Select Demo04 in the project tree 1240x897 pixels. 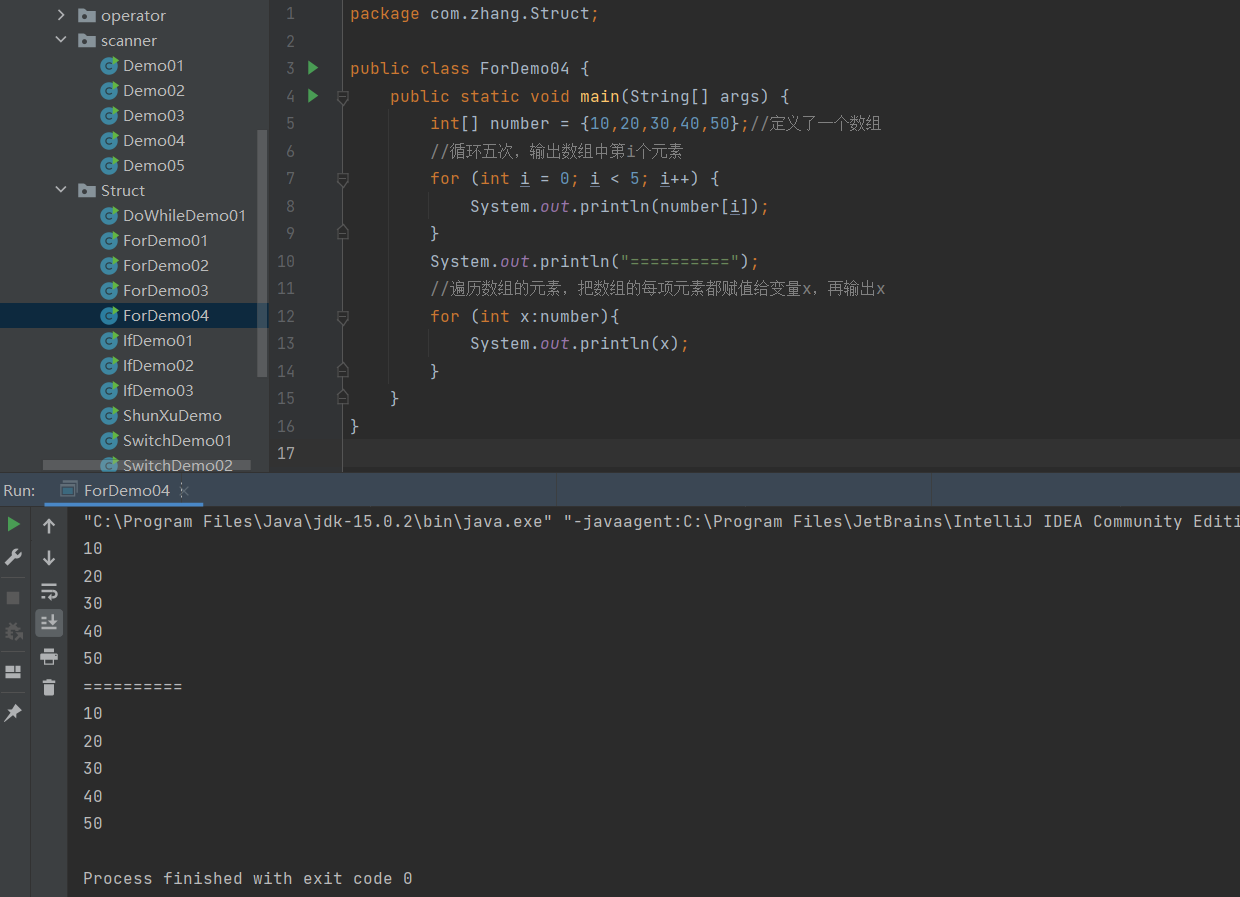click(x=153, y=141)
